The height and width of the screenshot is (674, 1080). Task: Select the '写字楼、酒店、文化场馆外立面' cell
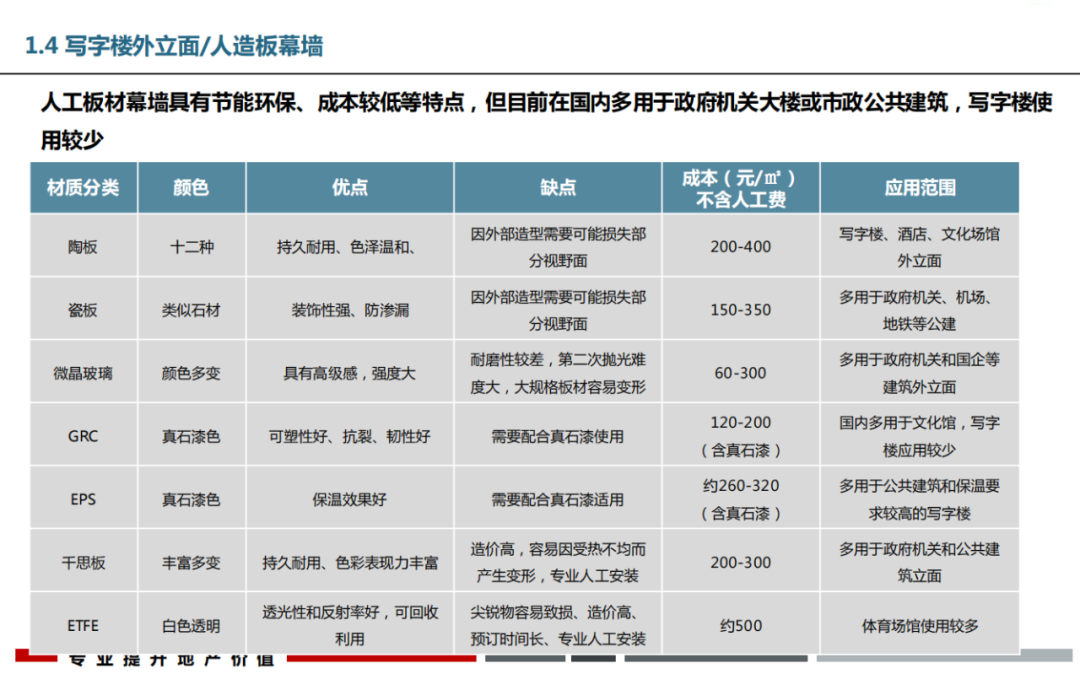[x=920, y=246]
